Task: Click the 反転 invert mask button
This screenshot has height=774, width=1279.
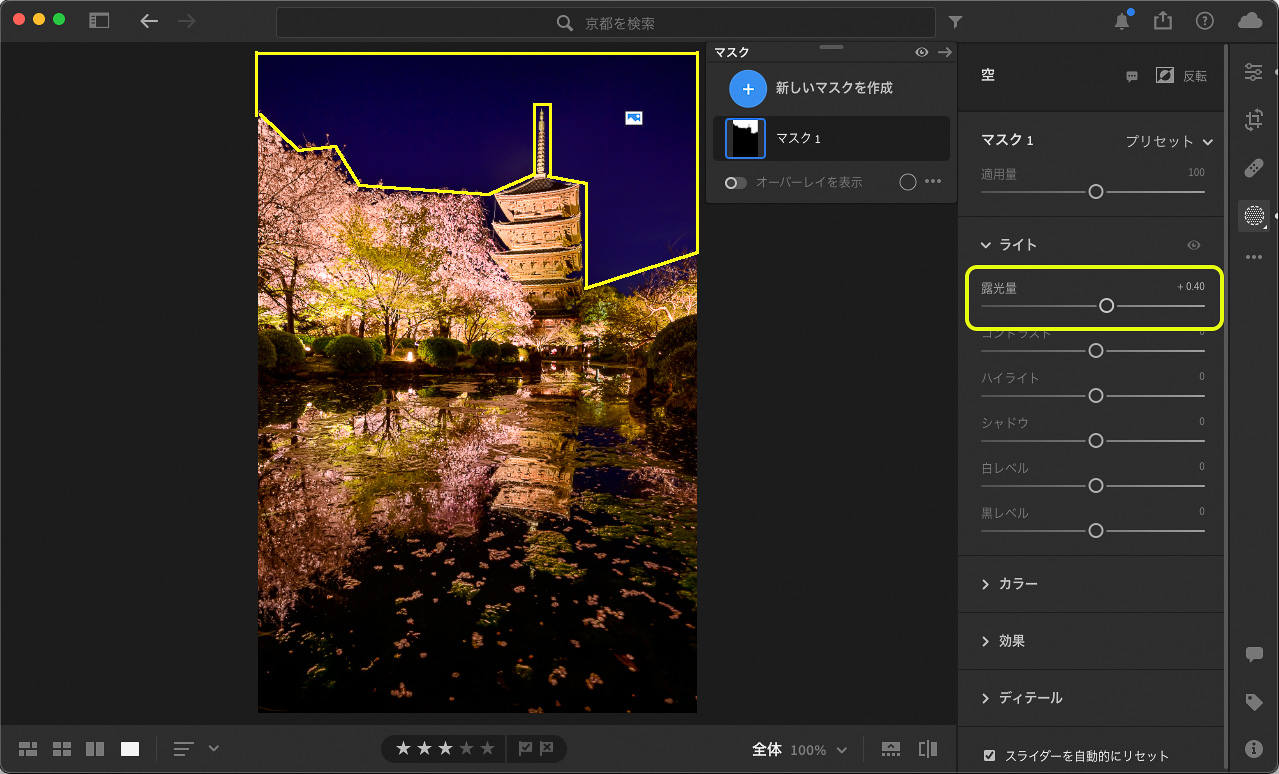Action: pos(1181,76)
